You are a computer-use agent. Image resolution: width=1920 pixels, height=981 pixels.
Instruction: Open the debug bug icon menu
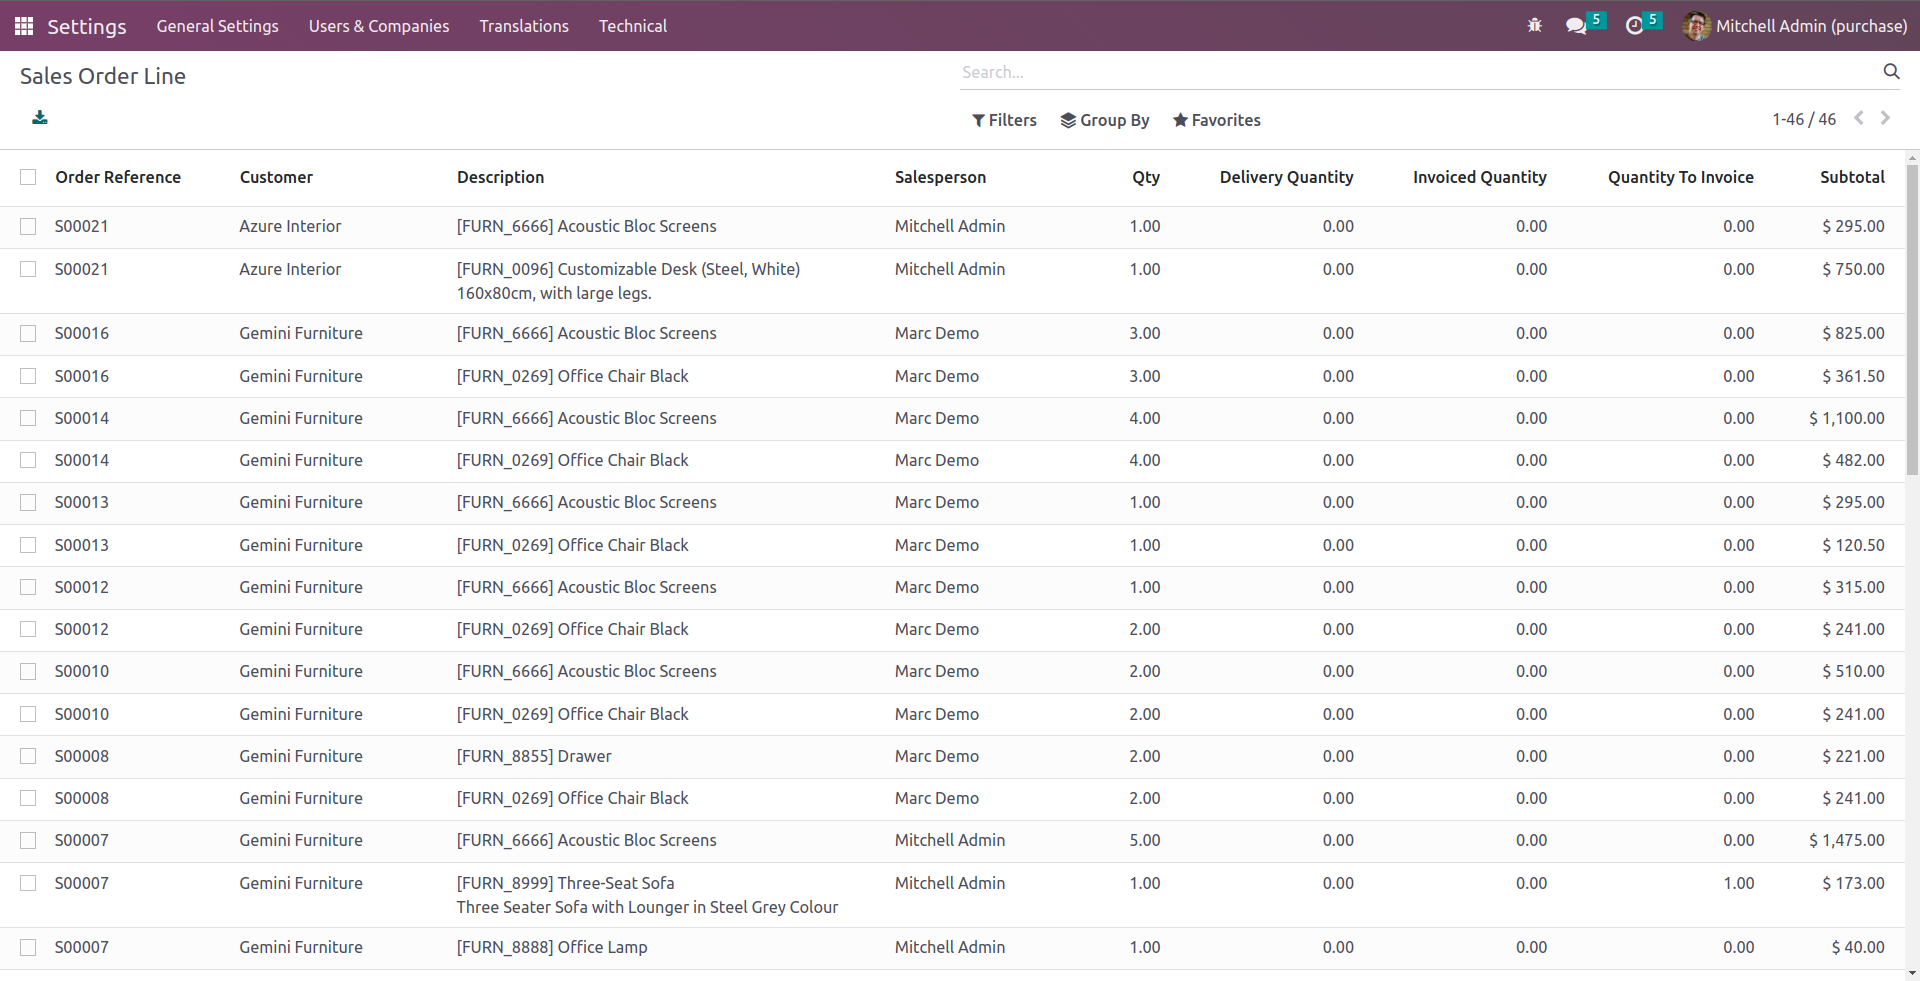pyautogui.click(x=1534, y=26)
